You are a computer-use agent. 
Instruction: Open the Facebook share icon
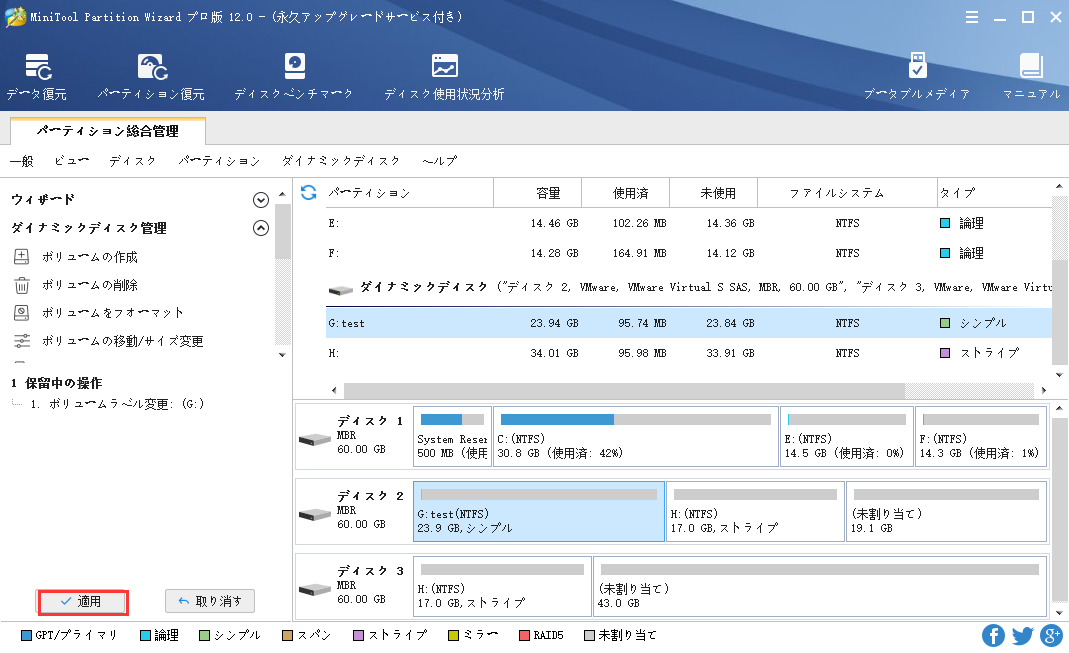993,635
